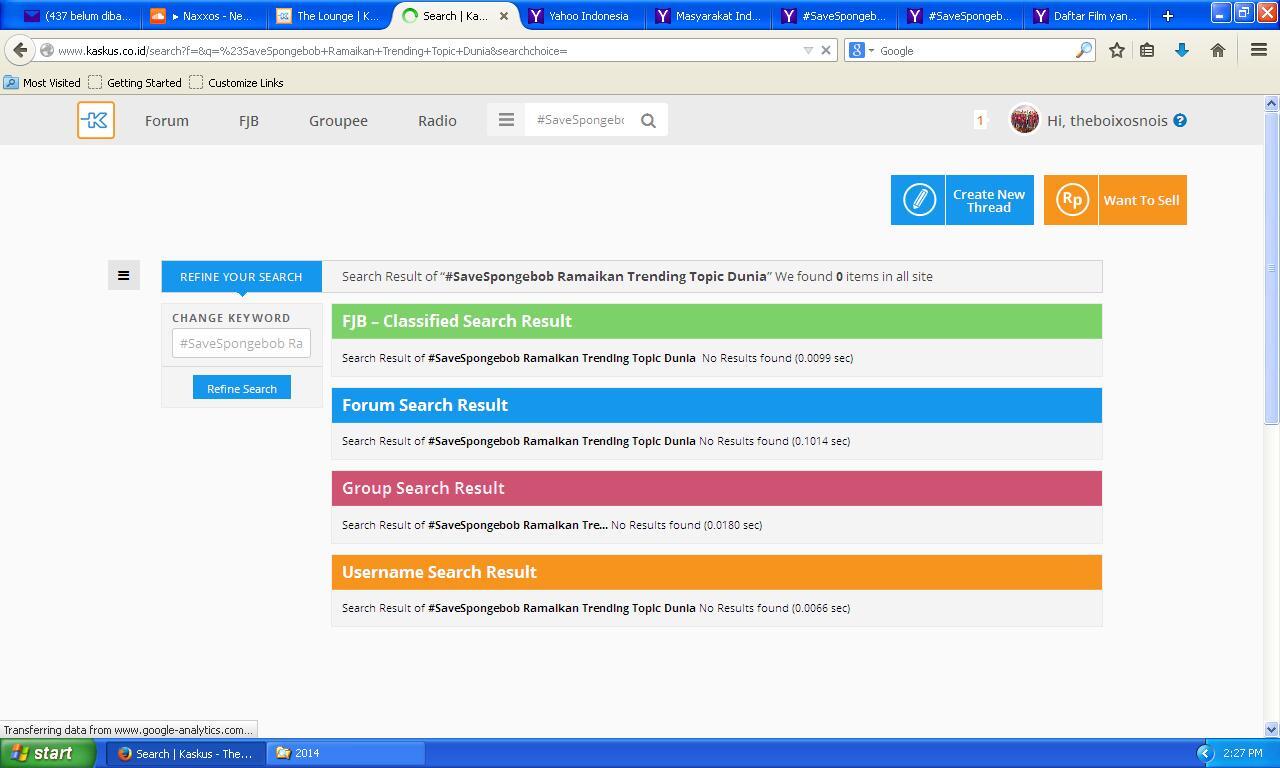Open the Downloads arrow icon
The height and width of the screenshot is (768, 1280).
(x=1181, y=50)
